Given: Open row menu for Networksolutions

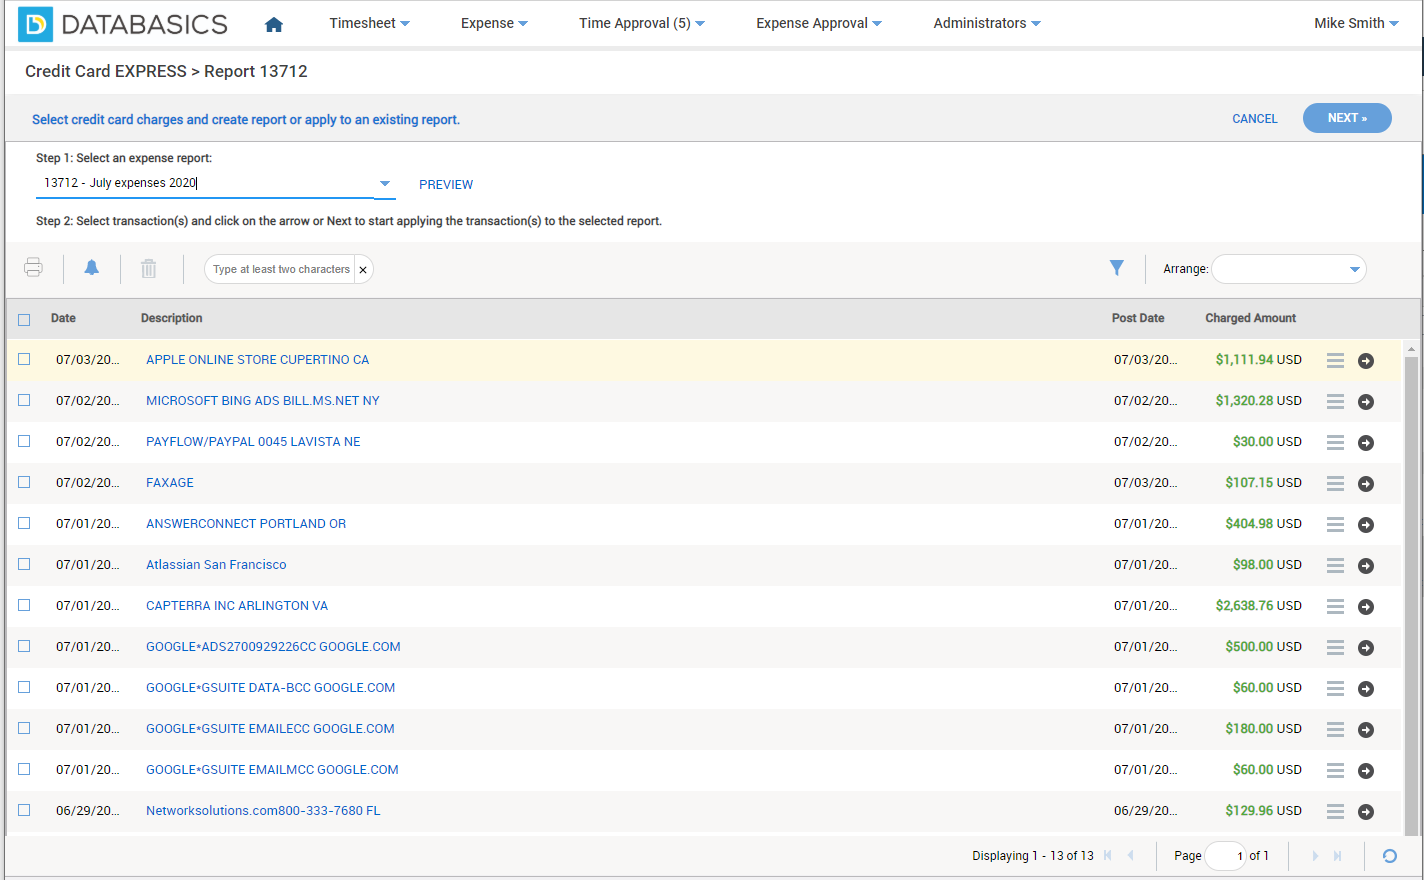Looking at the screenshot, I should (x=1335, y=811).
